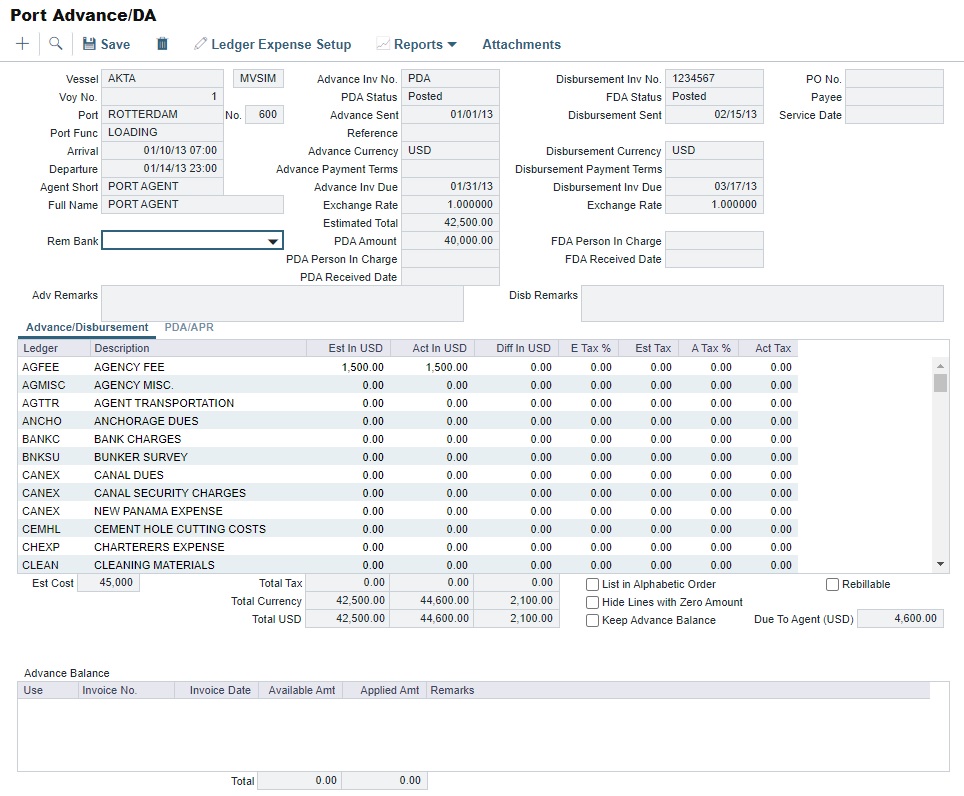Viewport: 964px width, 796px height.
Task: Check Hide Lines with Zero Amount
Action: [592, 602]
